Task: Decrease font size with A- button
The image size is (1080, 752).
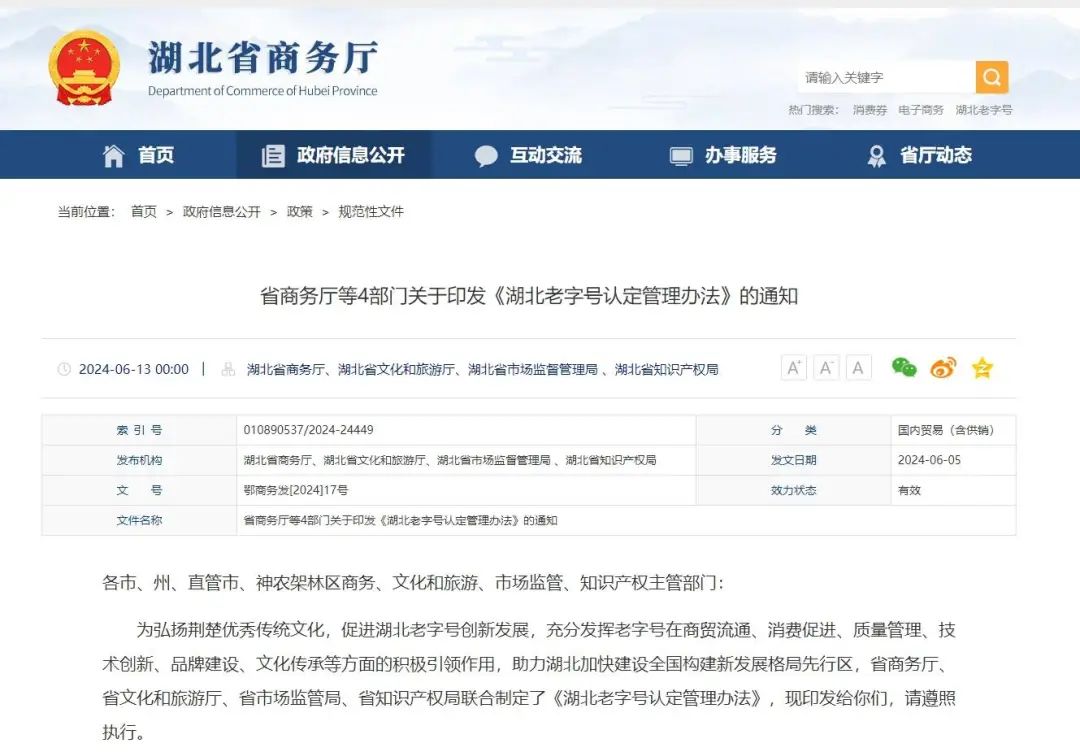Action: (x=826, y=368)
